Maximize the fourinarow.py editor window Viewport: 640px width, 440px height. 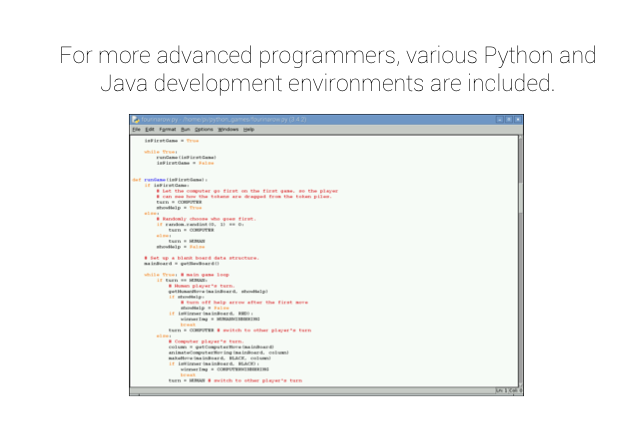click(x=507, y=119)
